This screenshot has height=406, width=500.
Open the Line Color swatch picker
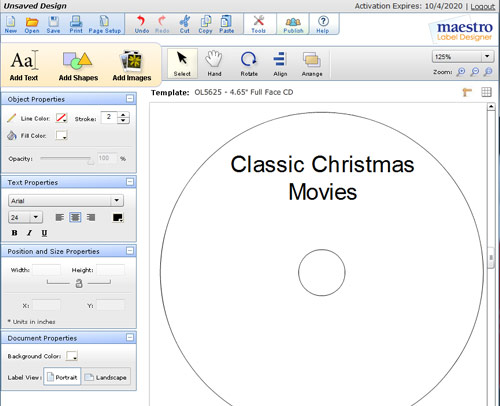coord(61,118)
